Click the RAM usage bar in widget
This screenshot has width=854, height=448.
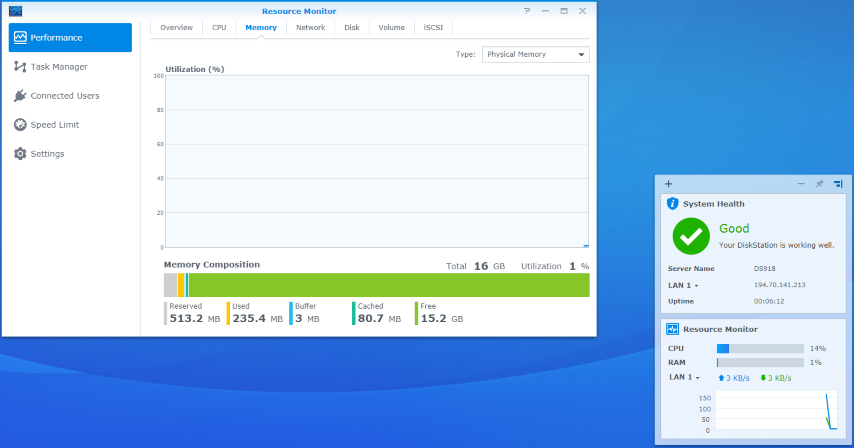pos(760,363)
